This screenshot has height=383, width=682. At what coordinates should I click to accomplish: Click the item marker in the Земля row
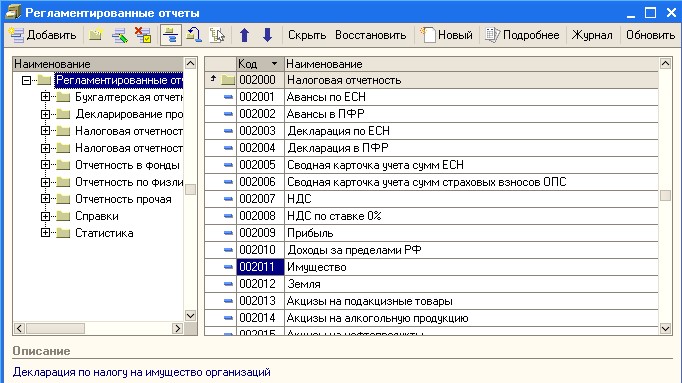(x=228, y=284)
